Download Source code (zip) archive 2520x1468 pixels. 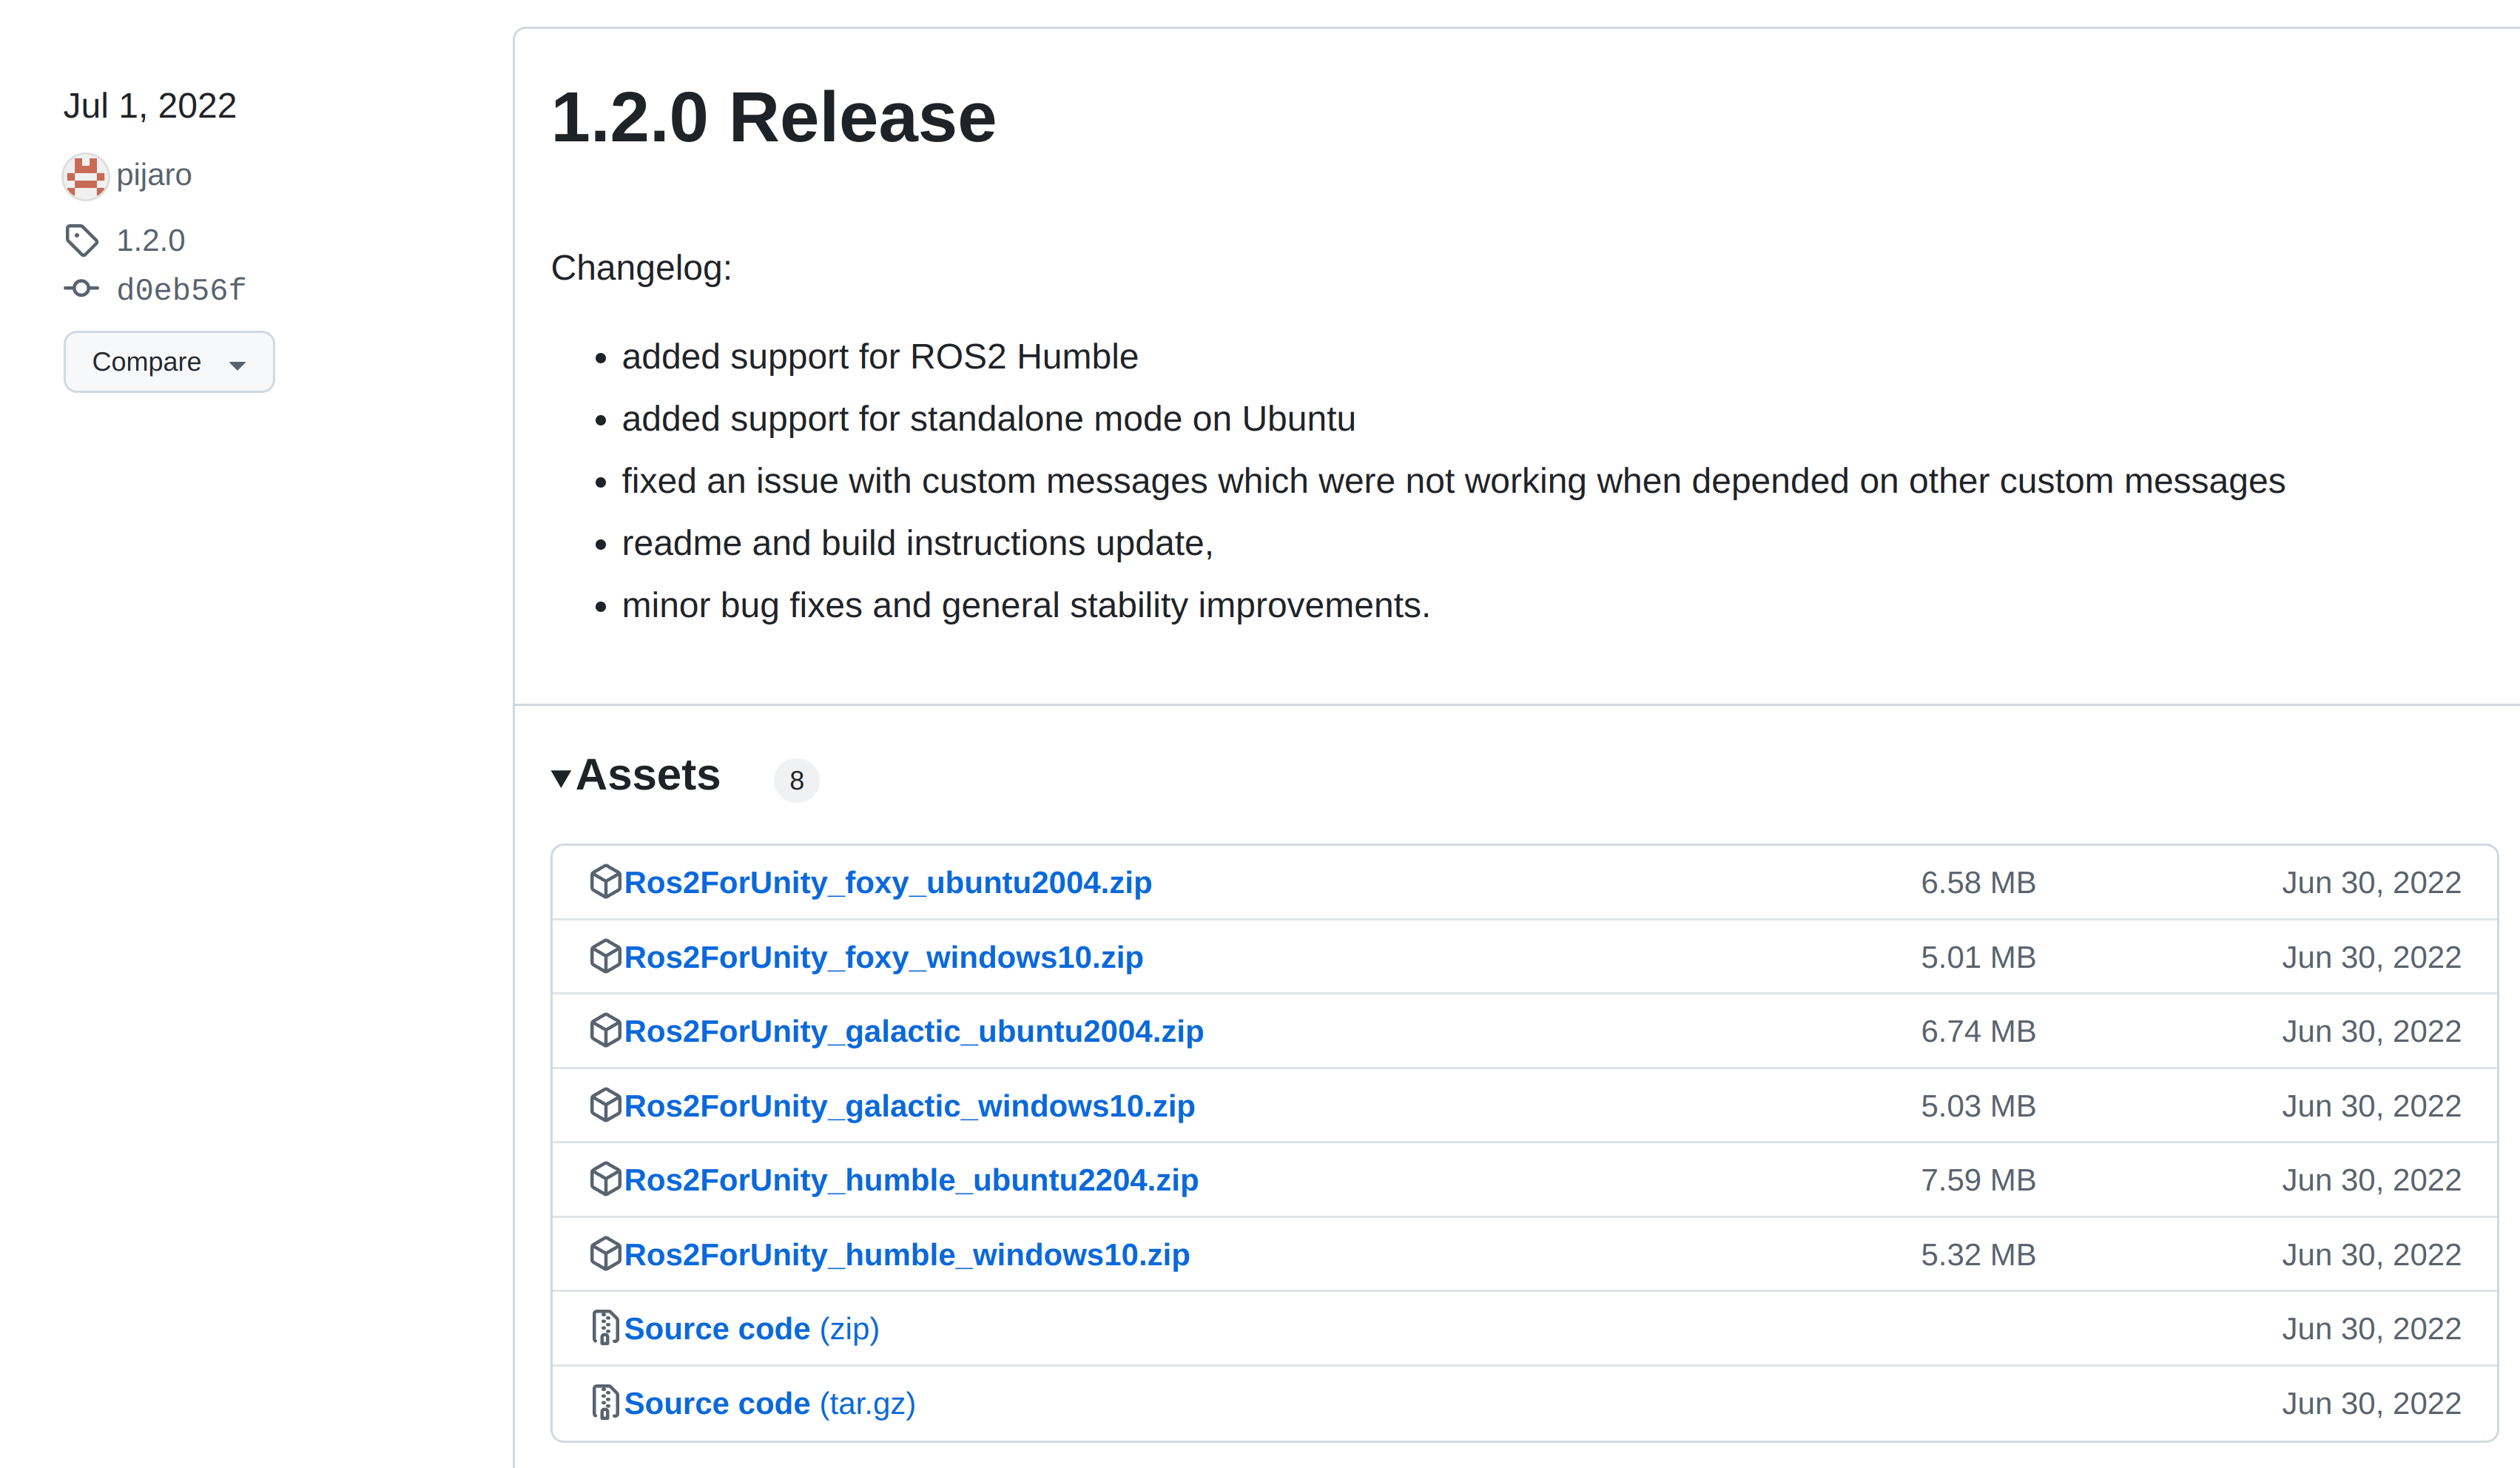751,1328
